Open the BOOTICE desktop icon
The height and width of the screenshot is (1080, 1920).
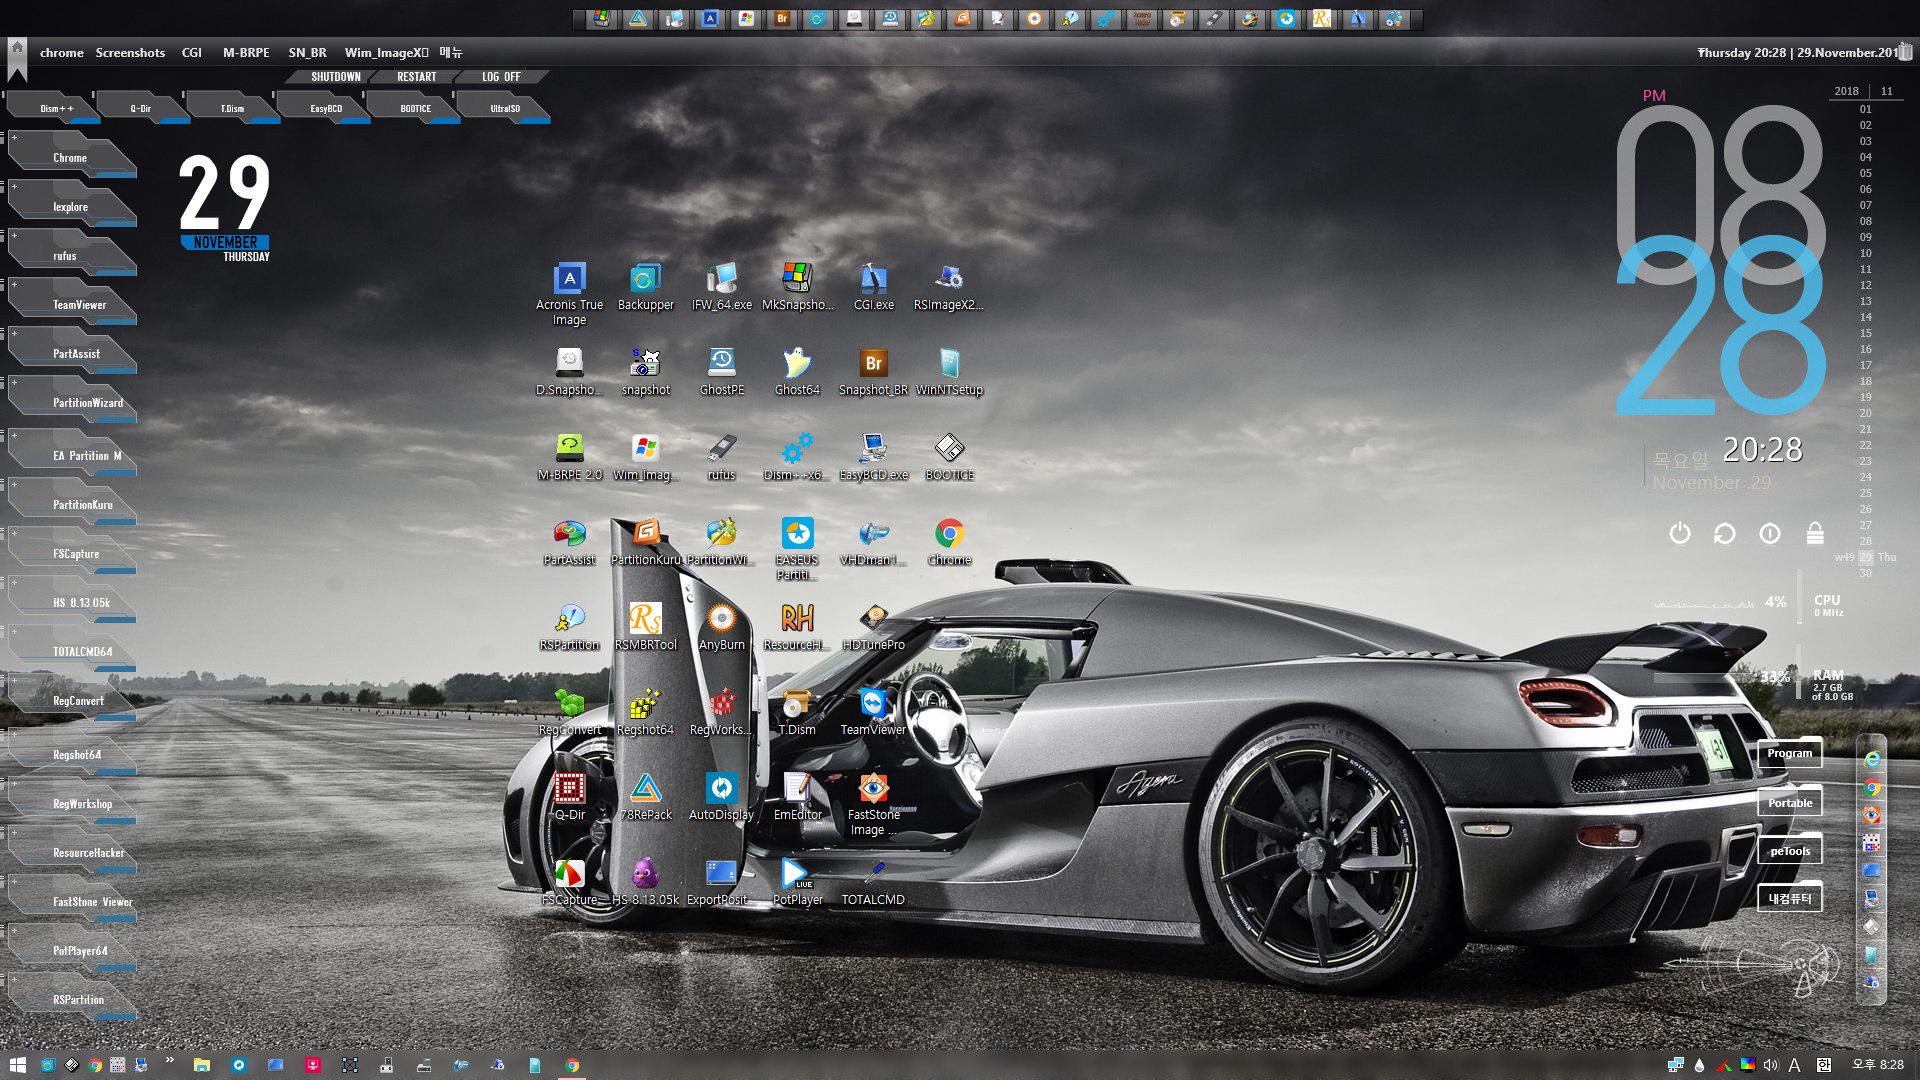(x=949, y=457)
